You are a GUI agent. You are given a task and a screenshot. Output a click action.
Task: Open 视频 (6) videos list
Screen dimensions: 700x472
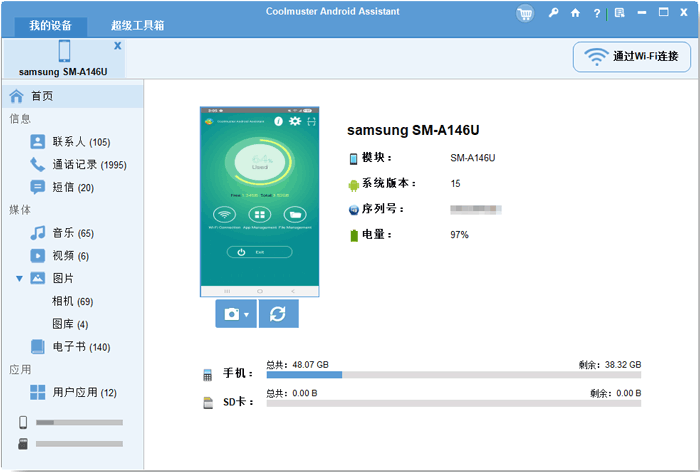point(71,256)
